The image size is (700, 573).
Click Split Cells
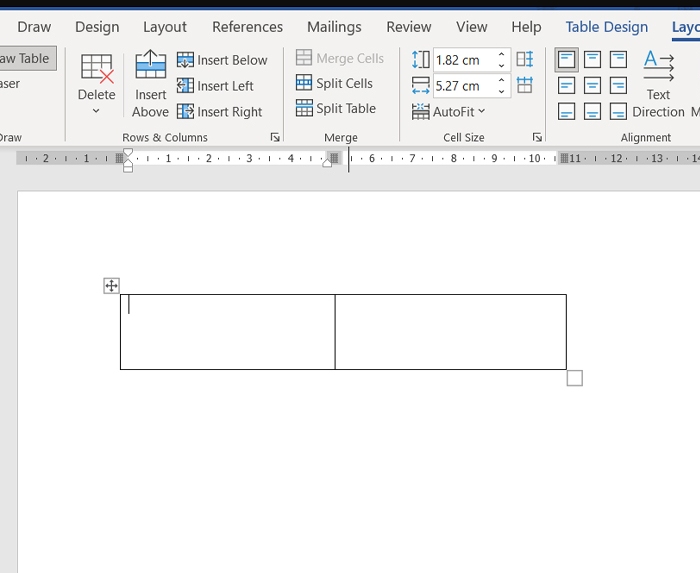coord(334,83)
